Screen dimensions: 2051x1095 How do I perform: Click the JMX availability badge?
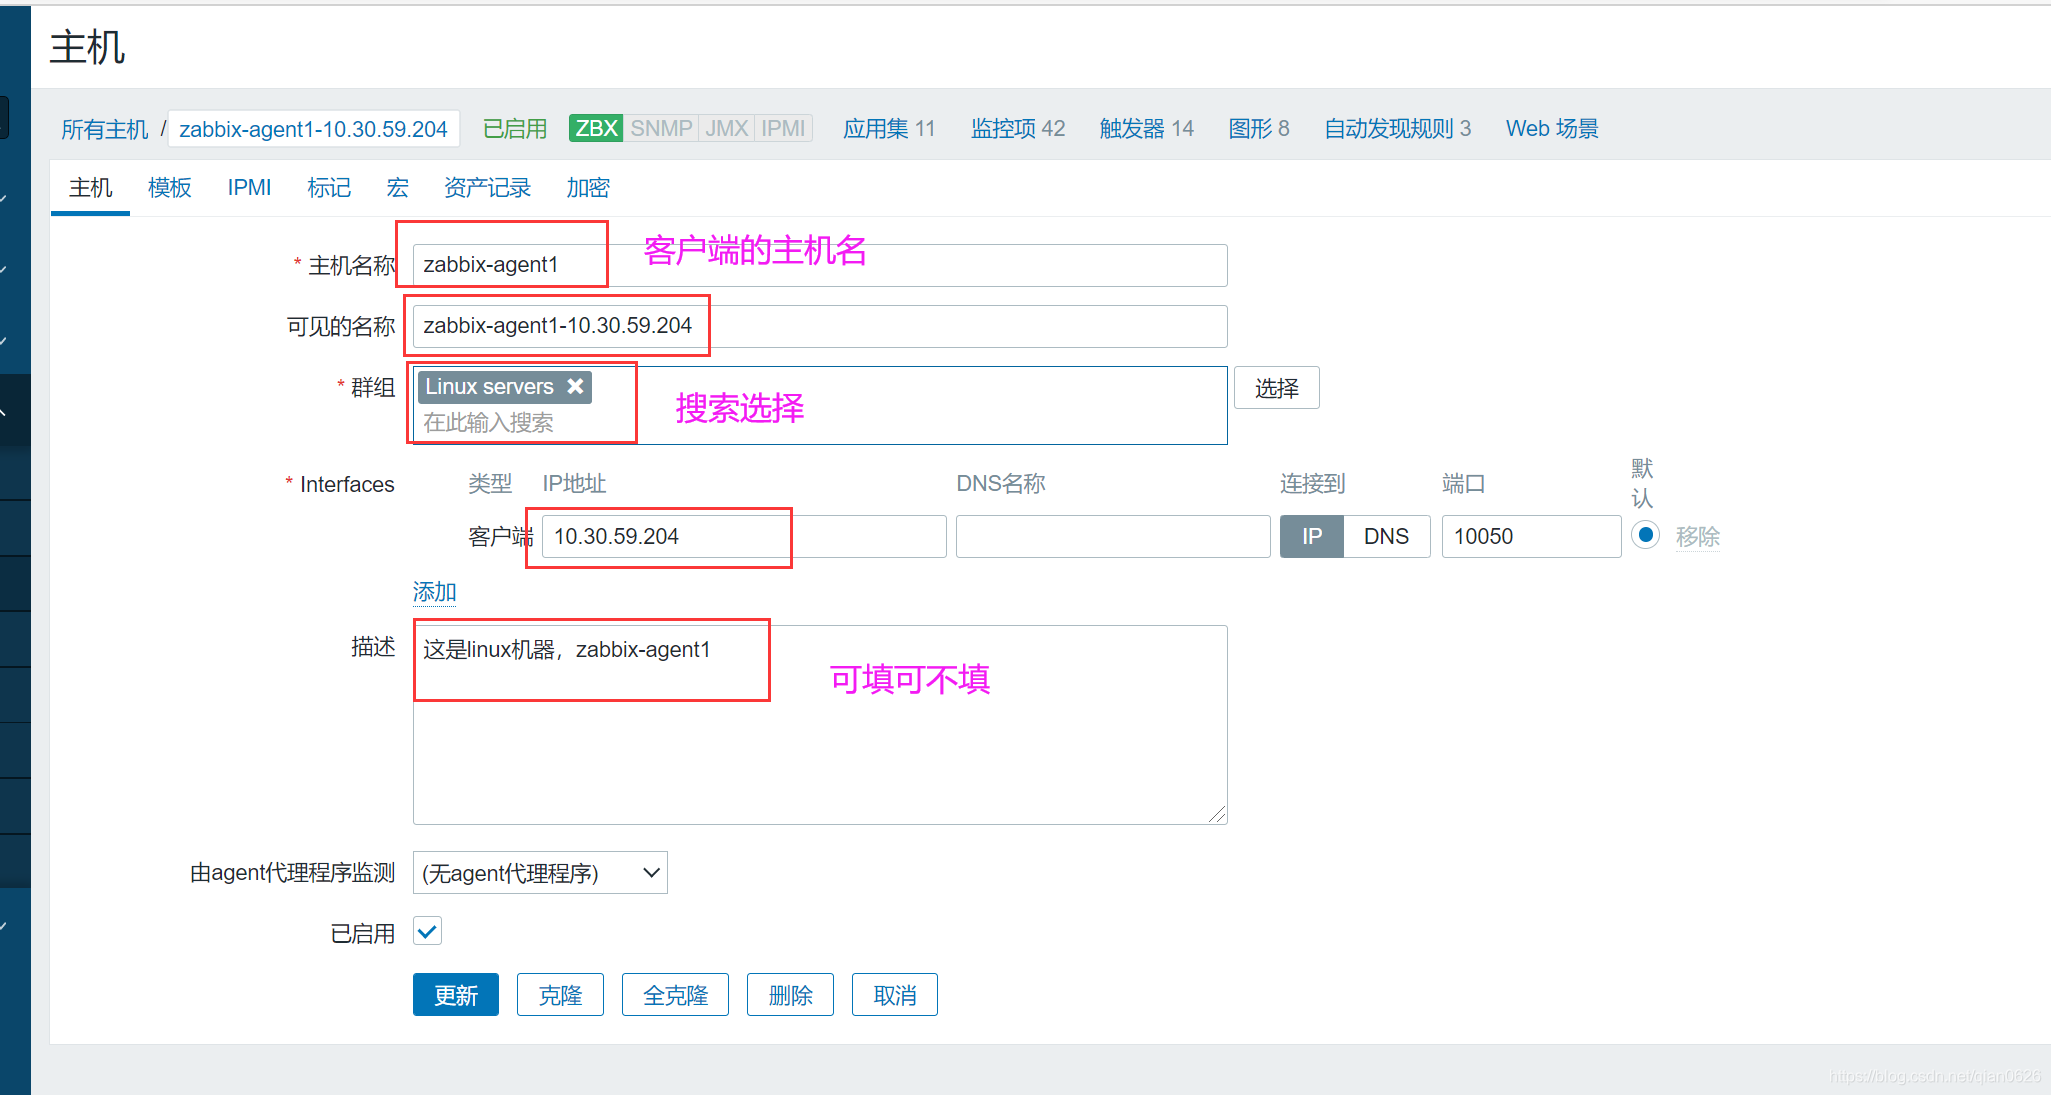tap(727, 128)
